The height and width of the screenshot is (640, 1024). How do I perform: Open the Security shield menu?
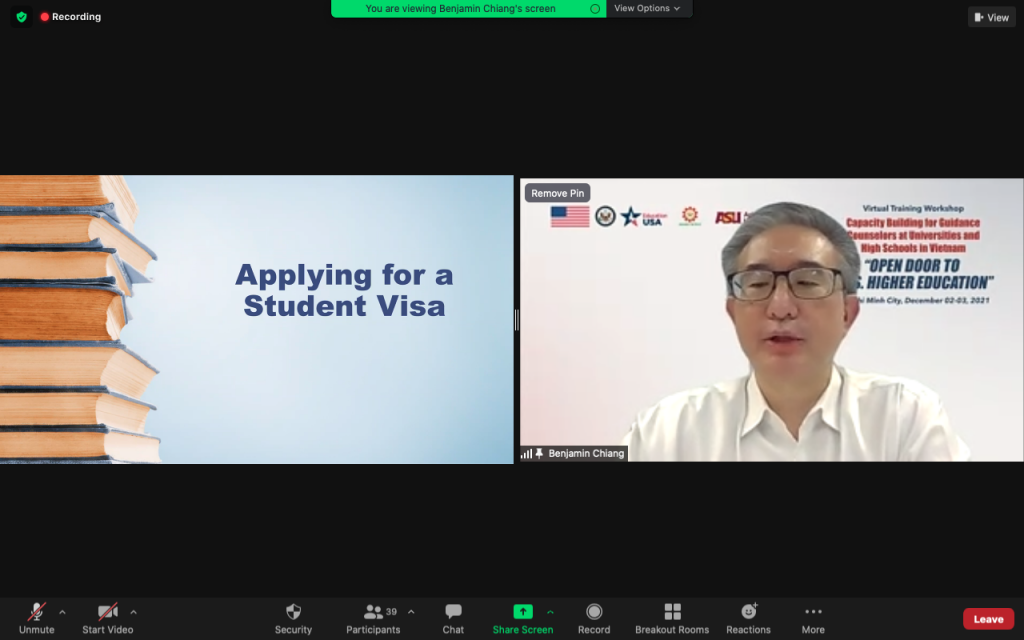[x=293, y=618]
